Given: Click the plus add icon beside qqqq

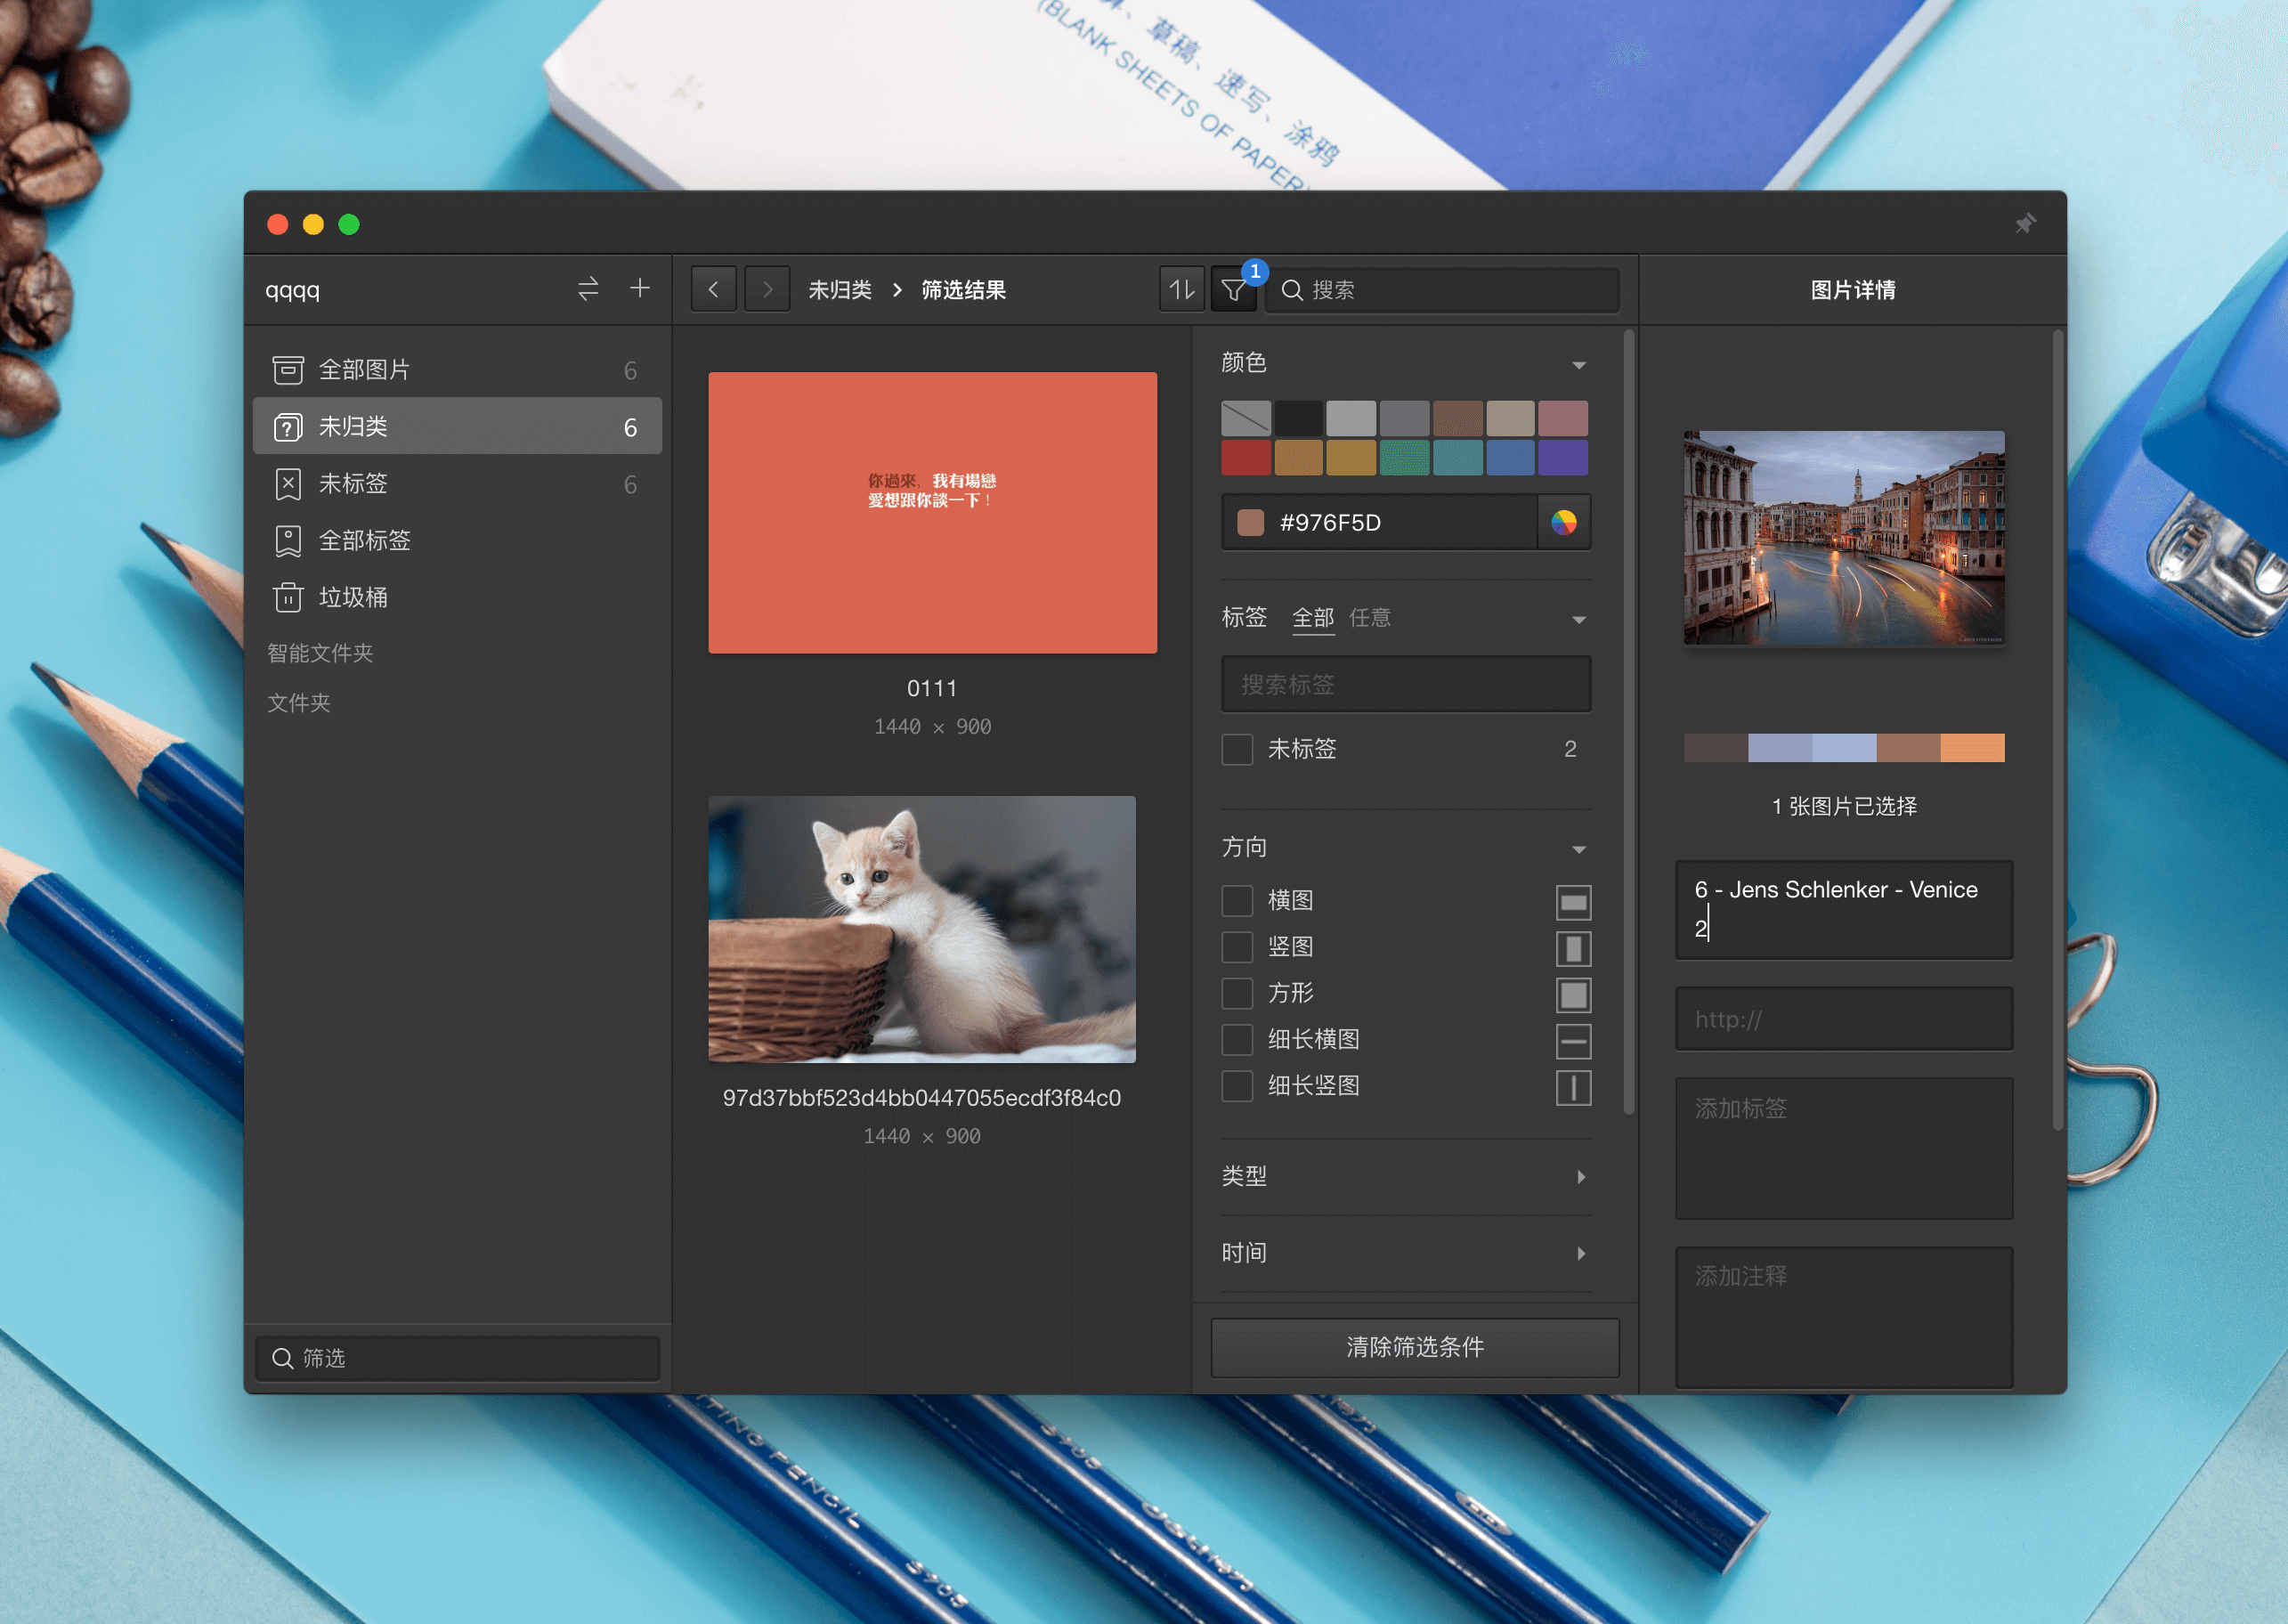Looking at the screenshot, I should pos(640,288).
